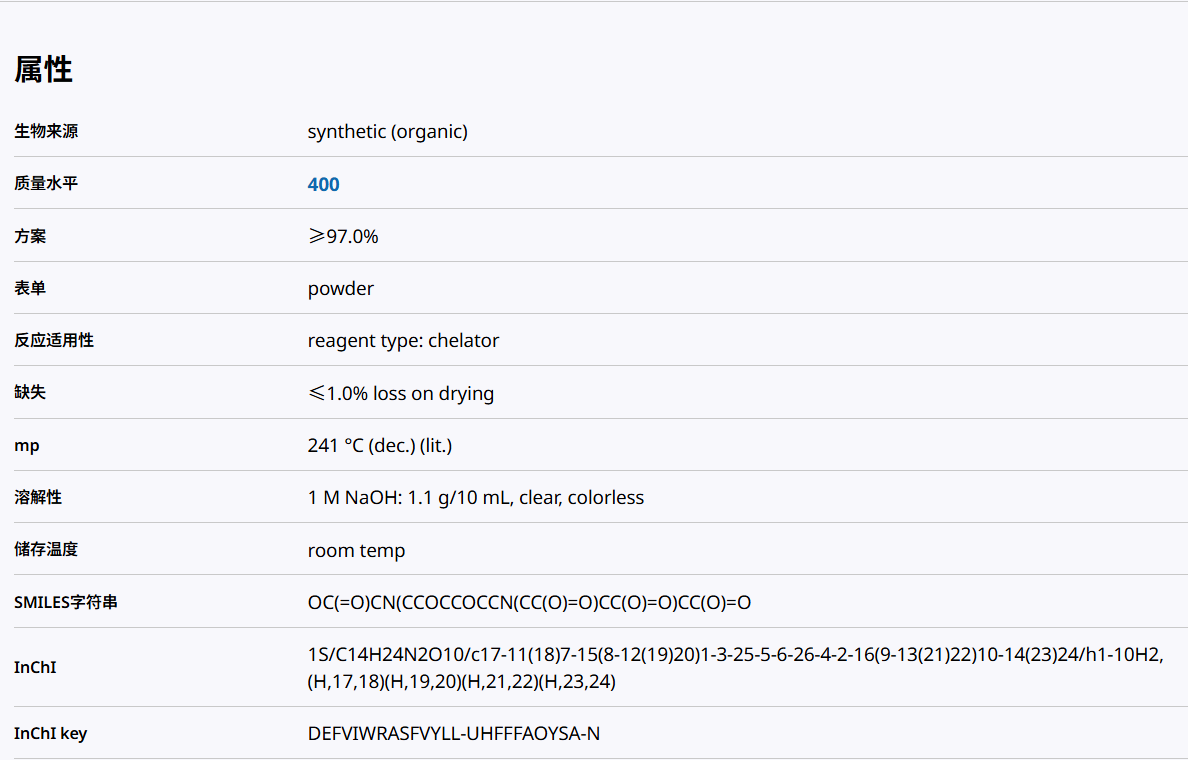Click the DEFVIWRASFVYLL-UHFFFAOYSA-N key value
Screen dimensions: 1188x760
point(453,733)
